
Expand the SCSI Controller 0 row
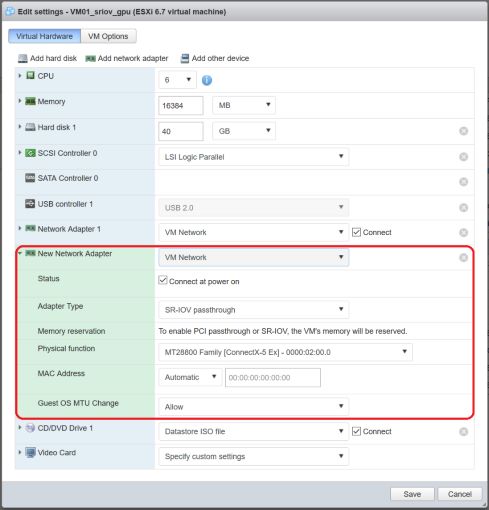[20, 153]
